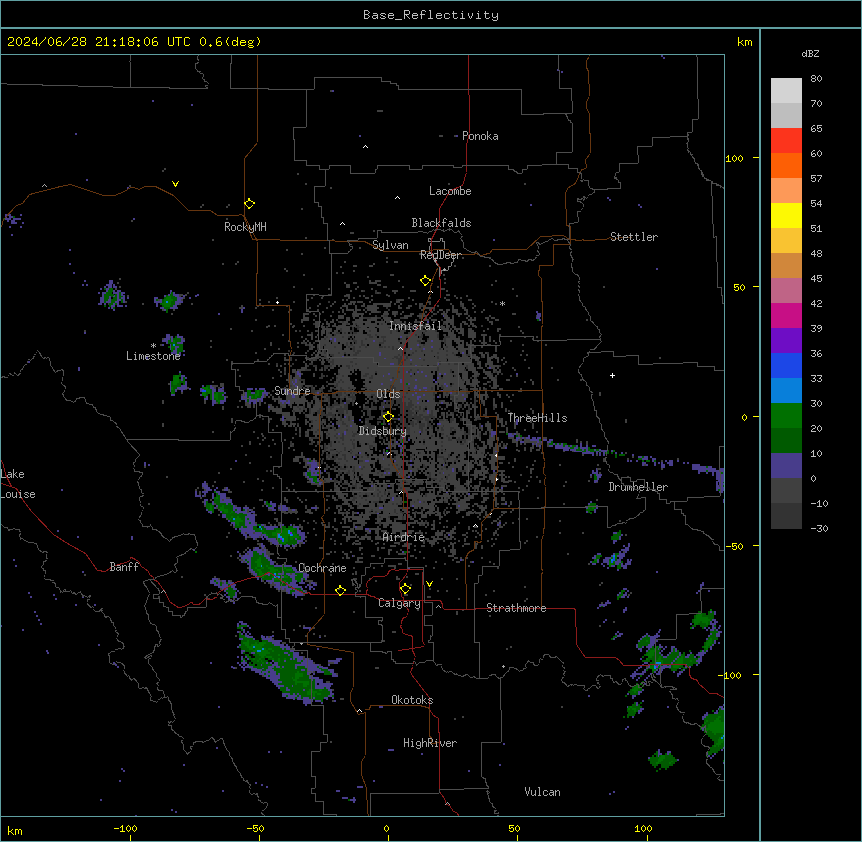This screenshot has height=842, width=862.
Task: Pick the yellow 51-54 dBZ legend swatch
Action: [786, 215]
